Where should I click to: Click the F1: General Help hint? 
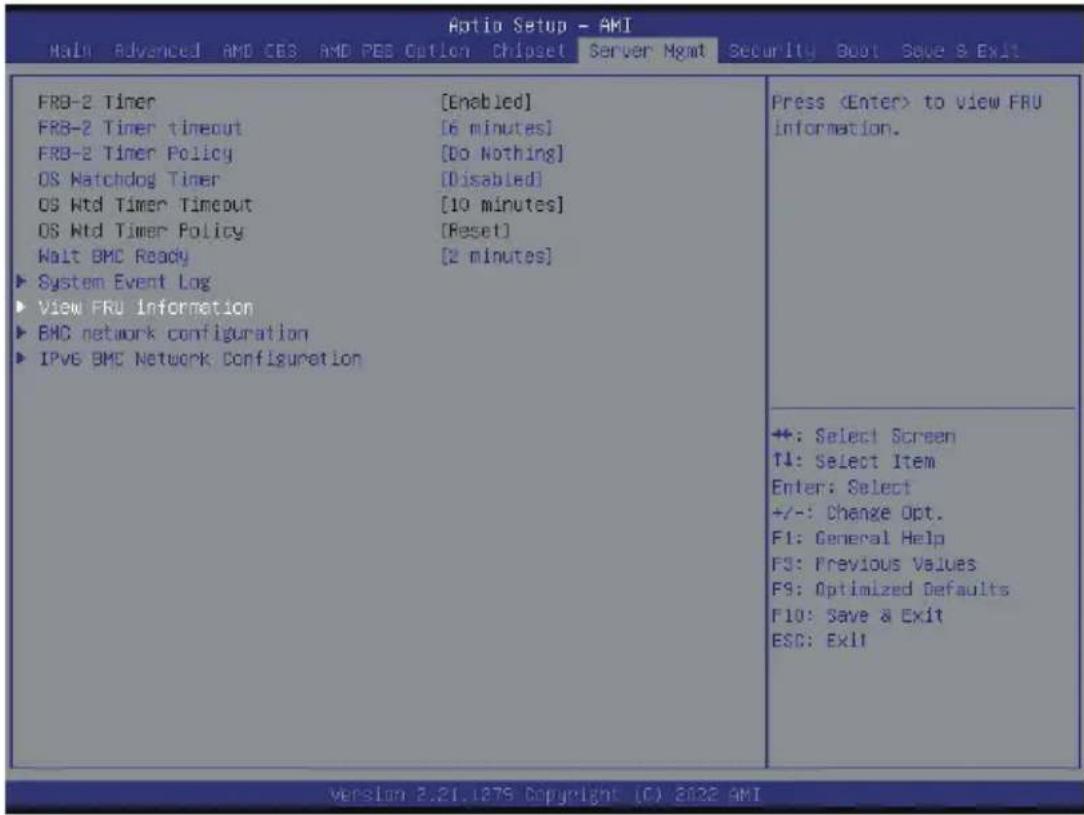(858, 538)
